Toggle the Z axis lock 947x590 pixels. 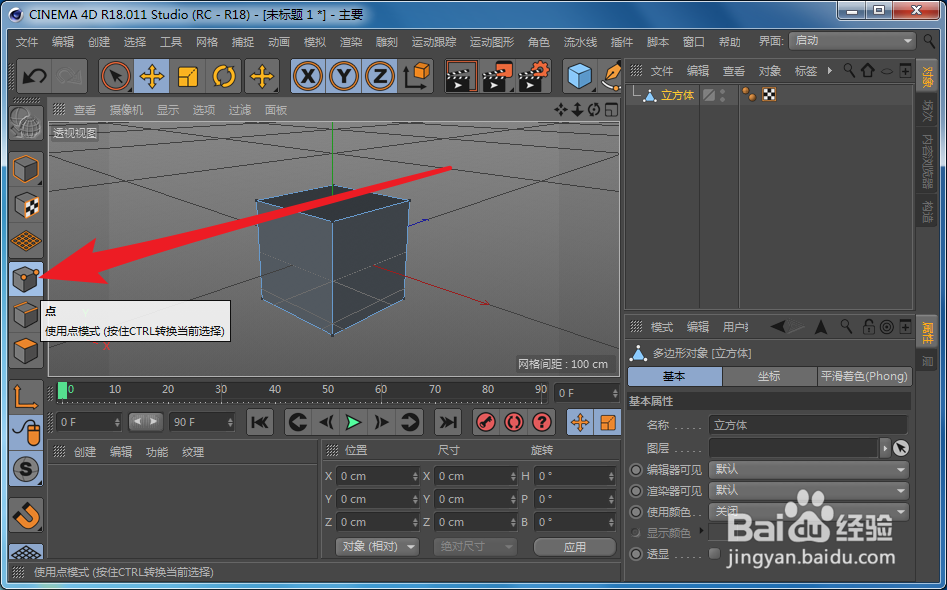[380, 76]
